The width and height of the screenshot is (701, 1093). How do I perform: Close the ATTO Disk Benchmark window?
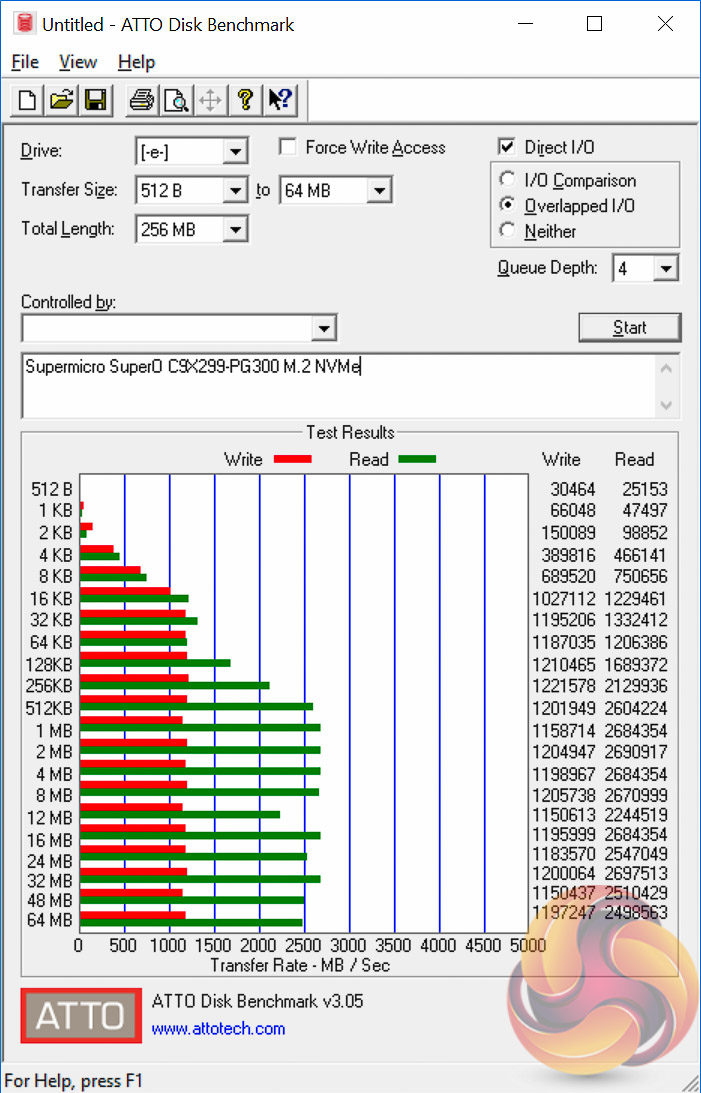click(x=665, y=24)
